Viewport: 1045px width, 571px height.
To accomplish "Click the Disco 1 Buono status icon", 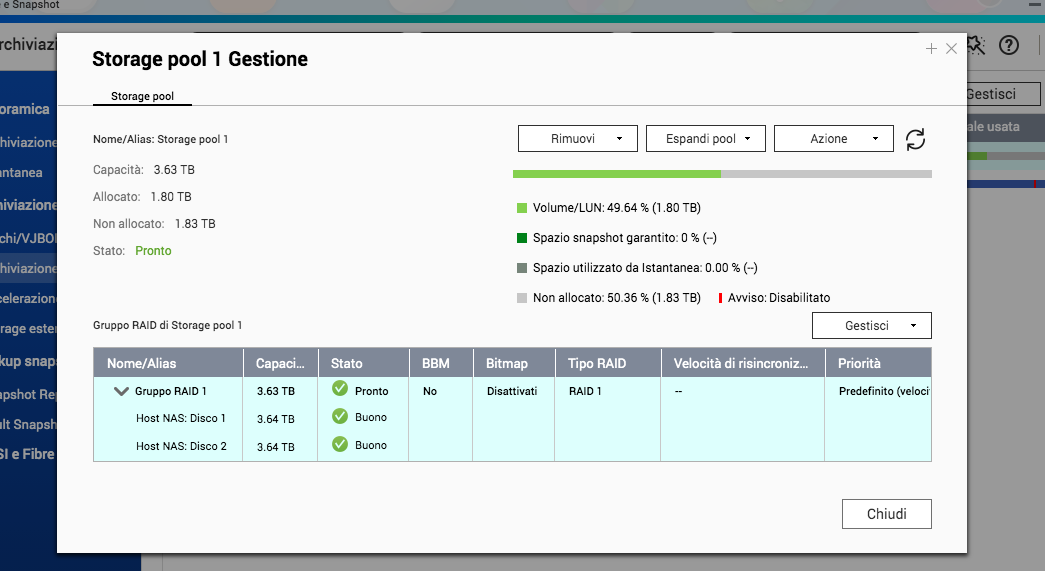I will click(340, 417).
